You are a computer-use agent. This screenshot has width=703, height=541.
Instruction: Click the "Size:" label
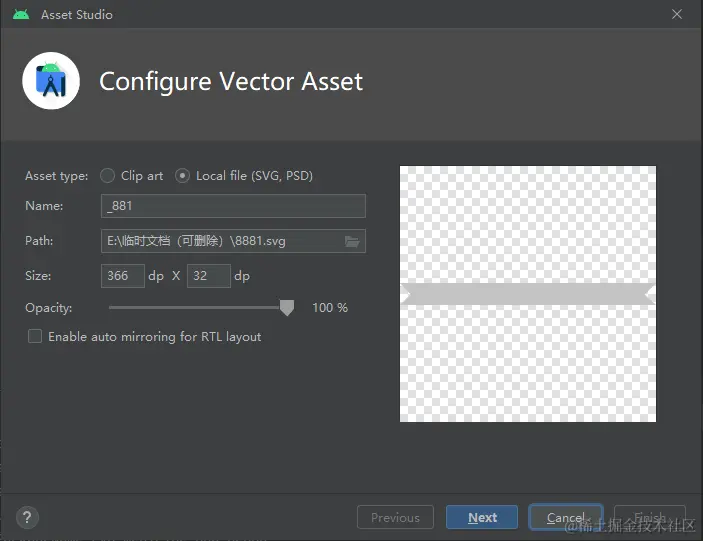pyautogui.click(x=38, y=276)
